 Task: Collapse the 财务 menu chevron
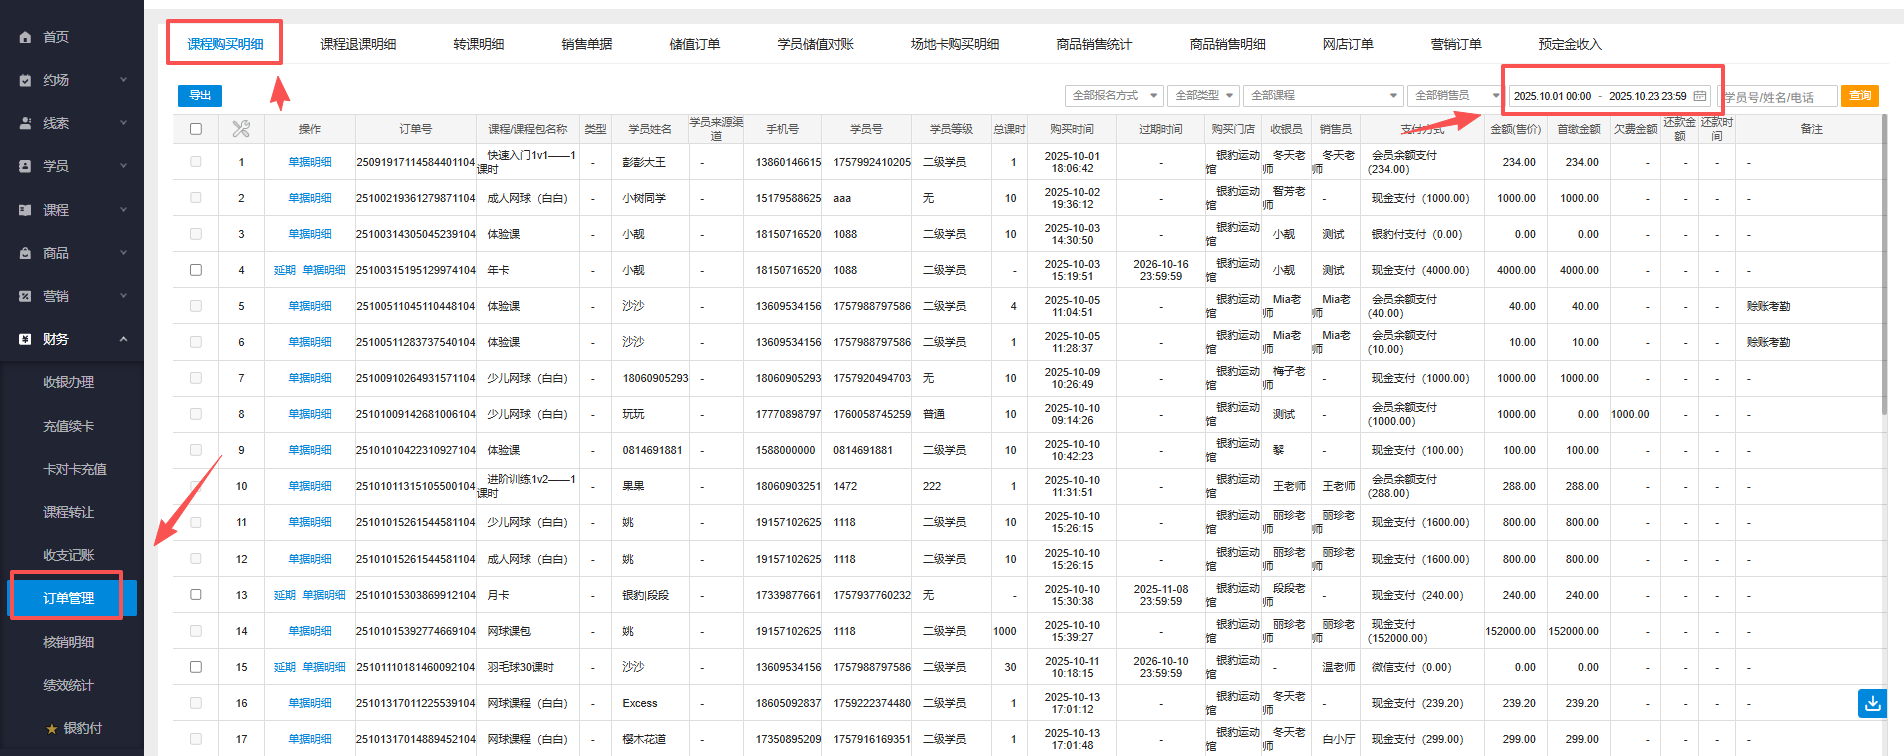pos(124,339)
